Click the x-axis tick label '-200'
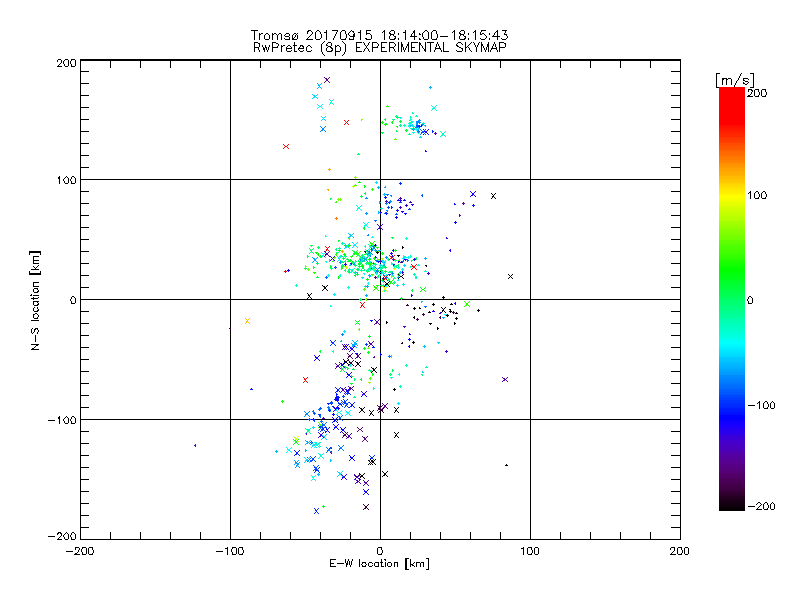Image resolution: width=800 pixels, height=600 pixels. click(x=80, y=551)
